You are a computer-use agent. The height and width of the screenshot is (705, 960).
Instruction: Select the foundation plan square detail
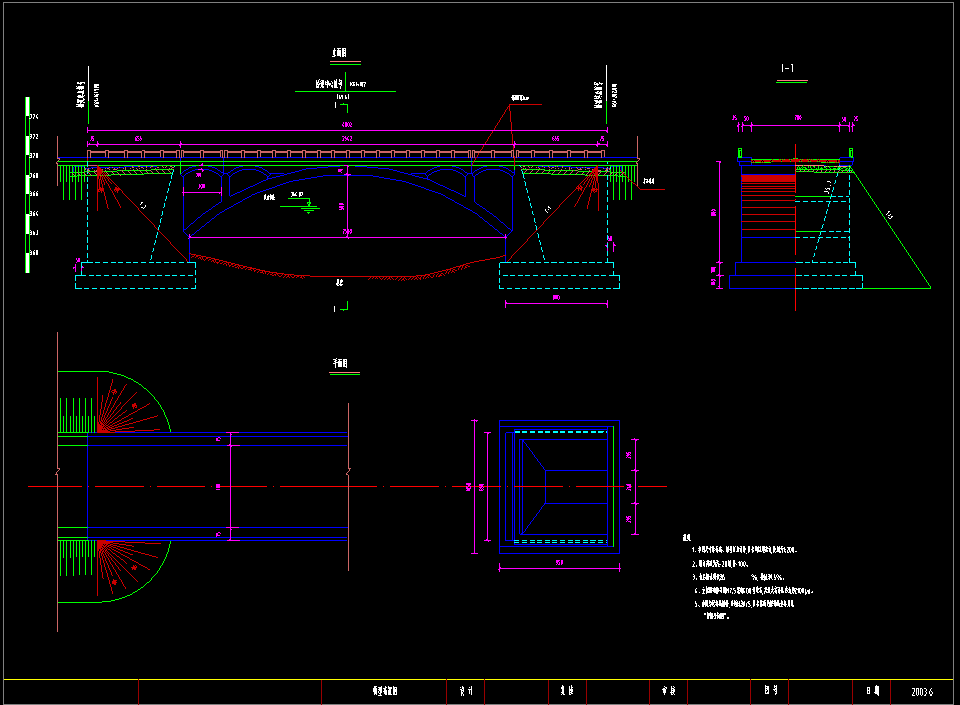[559, 486]
